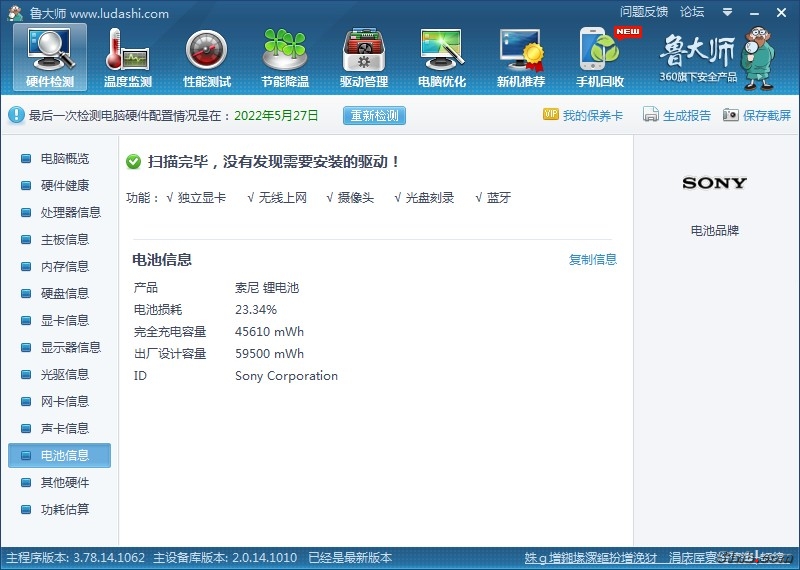Viewport: 800px width, 570px height.
Task: Open 硬盘信息 sidebar item
Action: coord(64,294)
